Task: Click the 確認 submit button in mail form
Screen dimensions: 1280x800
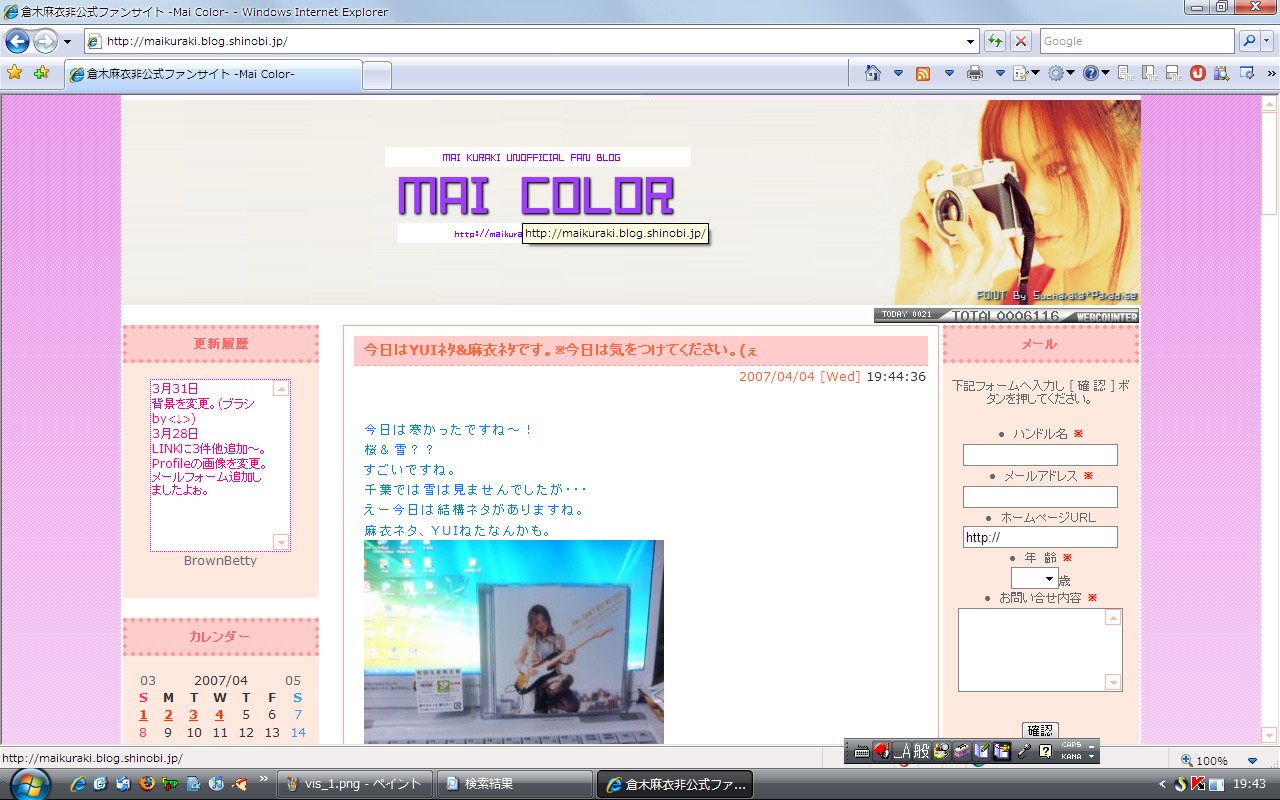Action: tap(1040, 731)
